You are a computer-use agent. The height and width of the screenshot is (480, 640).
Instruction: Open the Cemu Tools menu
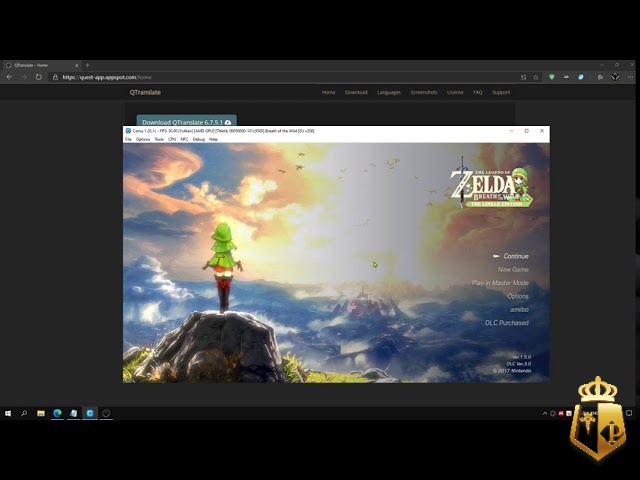pyautogui.click(x=159, y=139)
